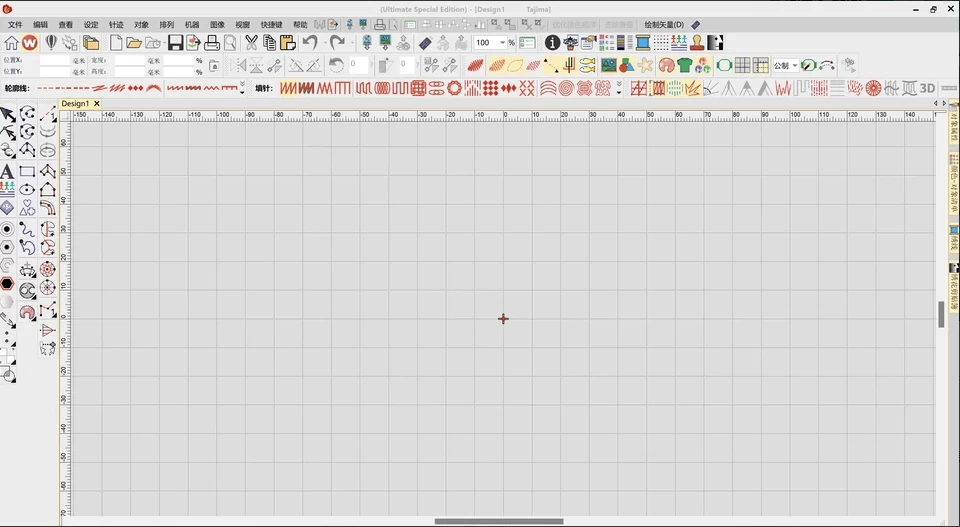The image size is (960, 527).
Task: Click the 绘制矢量(D) button
Action: pos(664,24)
